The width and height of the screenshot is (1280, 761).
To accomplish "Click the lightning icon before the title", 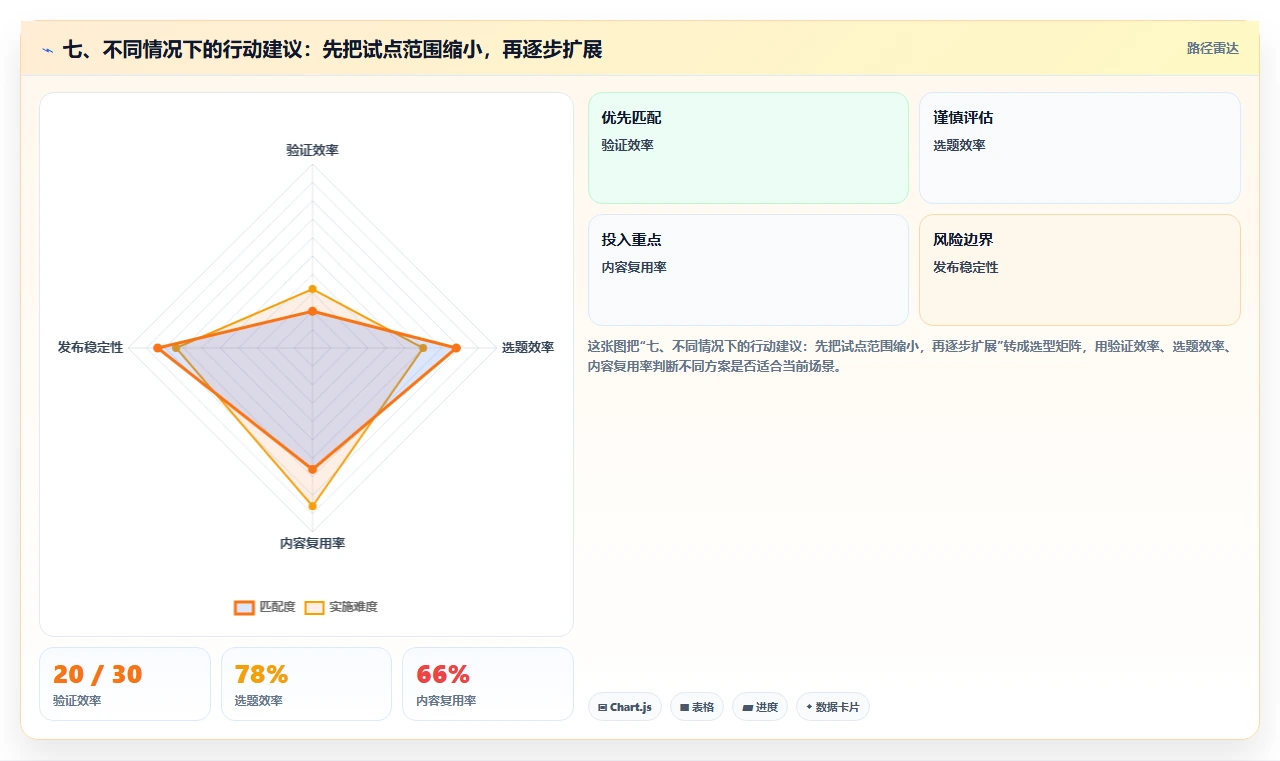I will (48, 50).
